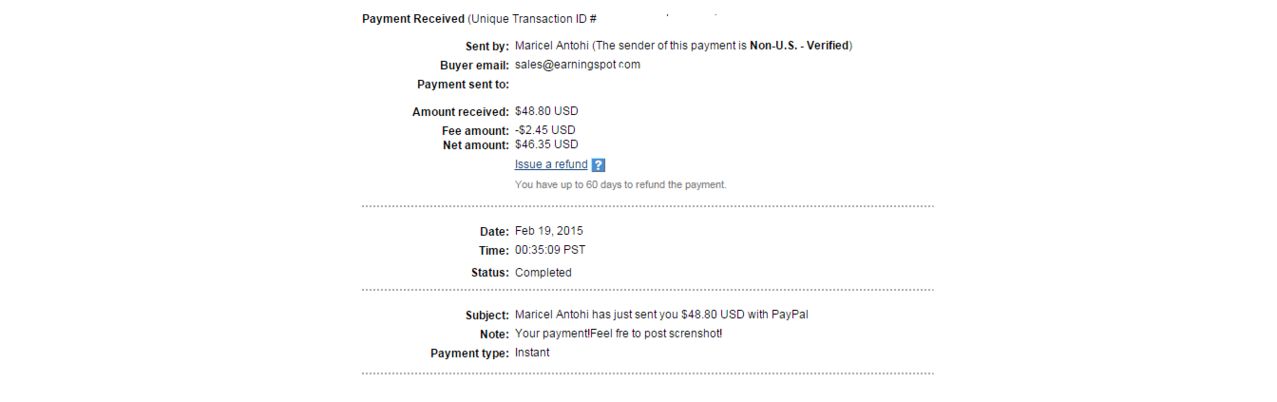Open the Issue a refund link
This screenshot has width=1277, height=402.
pos(551,164)
